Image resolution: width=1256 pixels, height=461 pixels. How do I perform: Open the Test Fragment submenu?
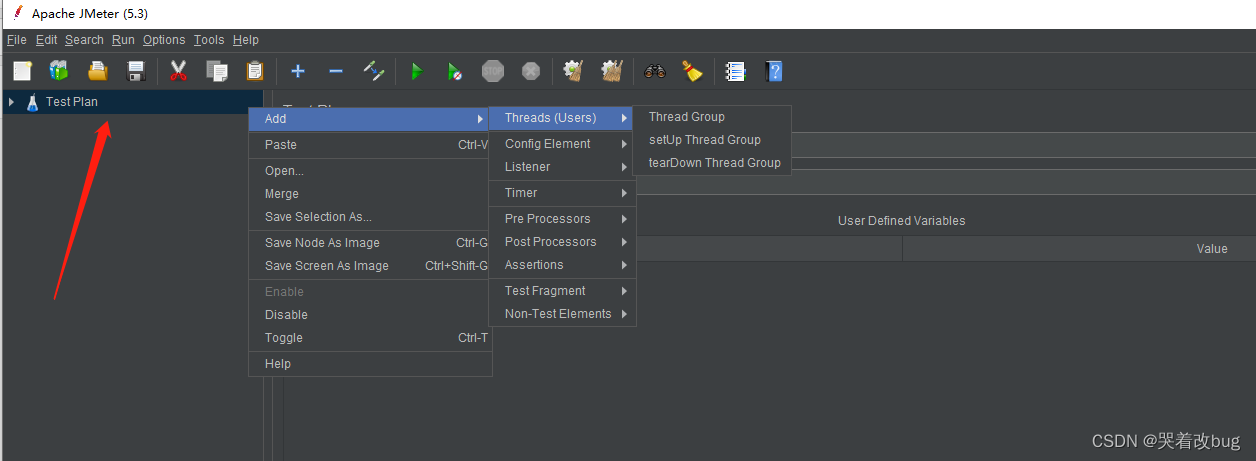[562, 291]
